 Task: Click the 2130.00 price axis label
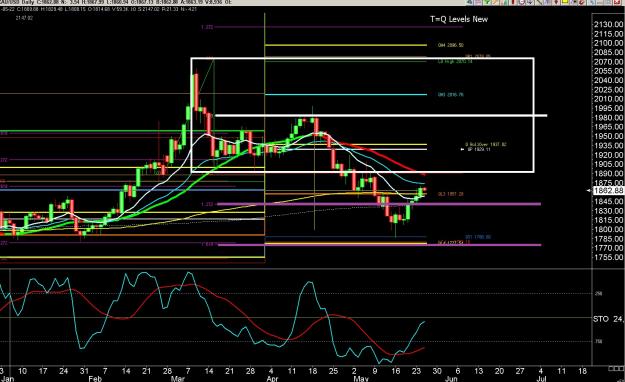tap(608, 24)
